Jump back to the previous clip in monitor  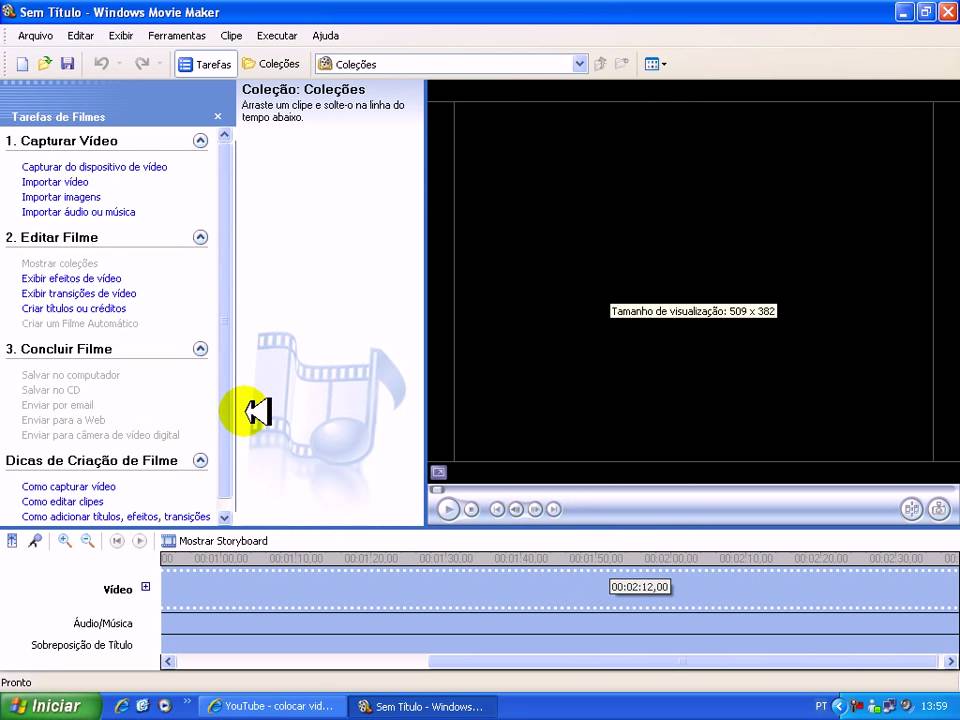(497, 509)
